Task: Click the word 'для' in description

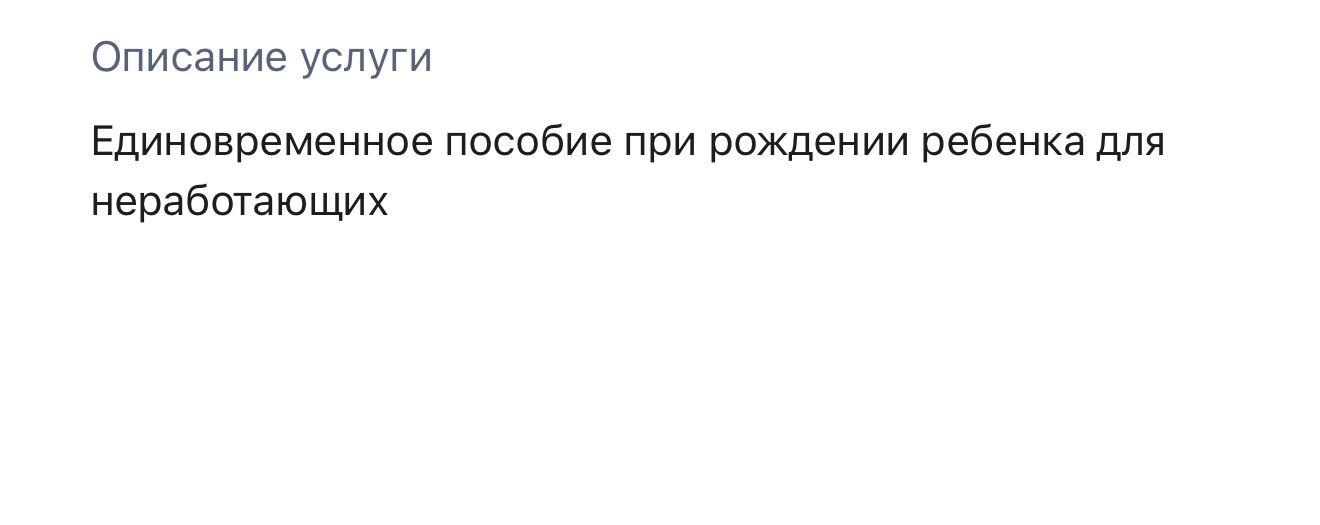Action: coord(1131,142)
